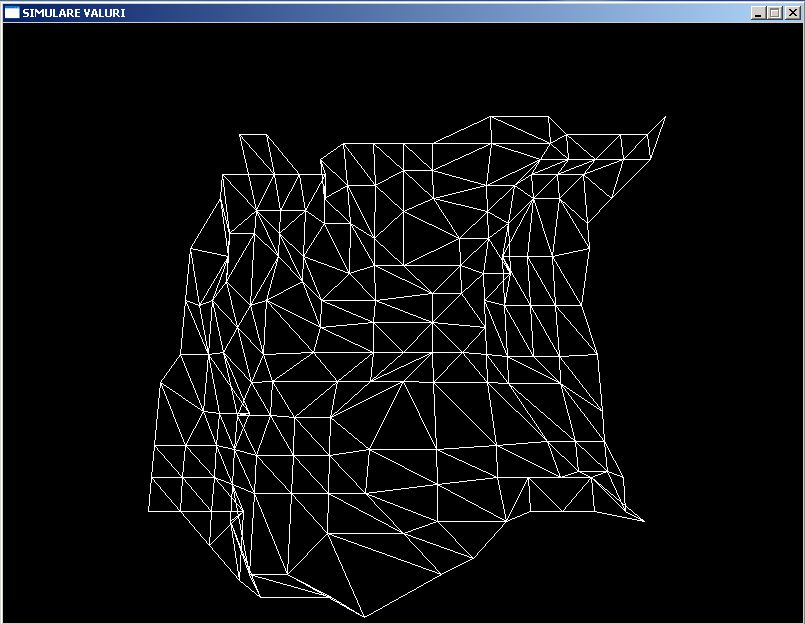This screenshot has height=624, width=805.
Task: Click the SIMULARE VALURI title text
Action: click(x=74, y=13)
